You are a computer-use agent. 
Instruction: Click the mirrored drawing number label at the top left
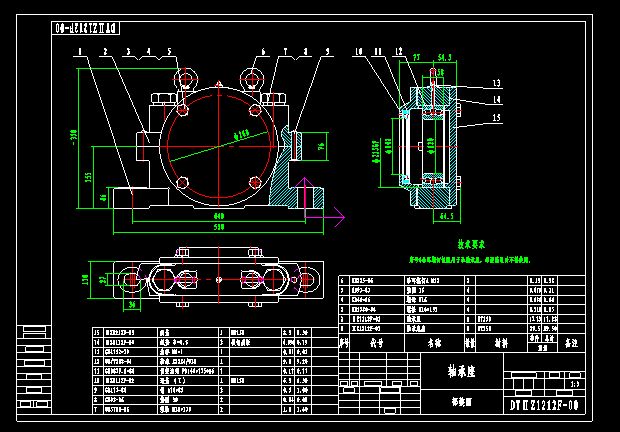[x=86, y=28]
